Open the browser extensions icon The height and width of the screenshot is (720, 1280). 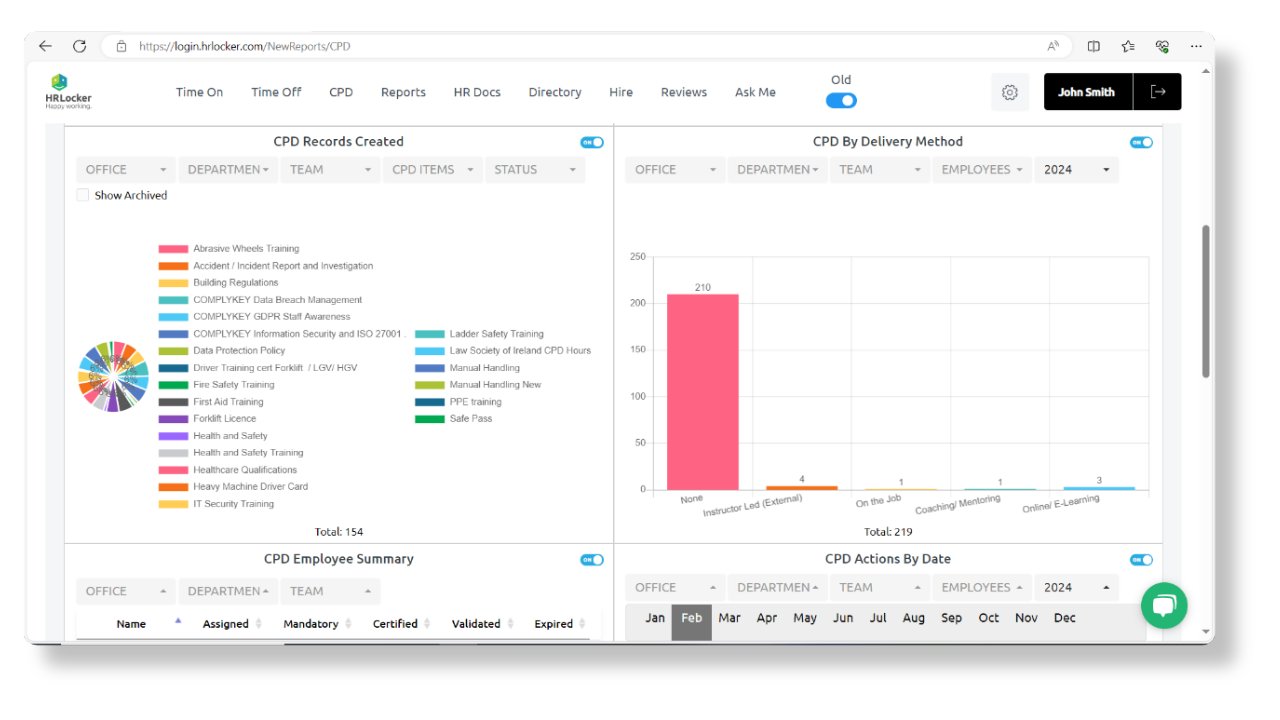[1162, 45]
